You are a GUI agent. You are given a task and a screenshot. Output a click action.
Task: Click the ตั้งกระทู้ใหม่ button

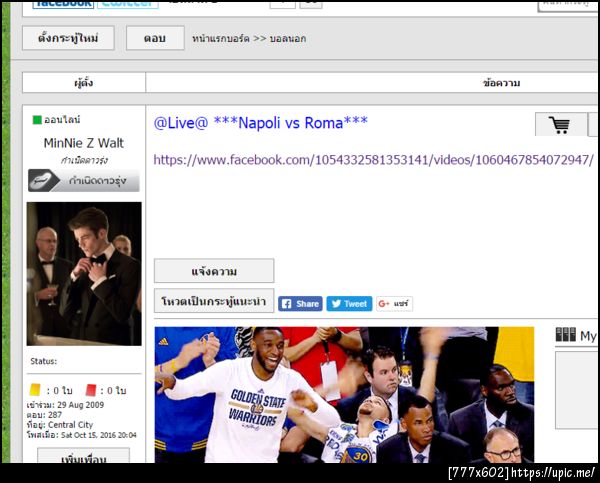(x=68, y=38)
